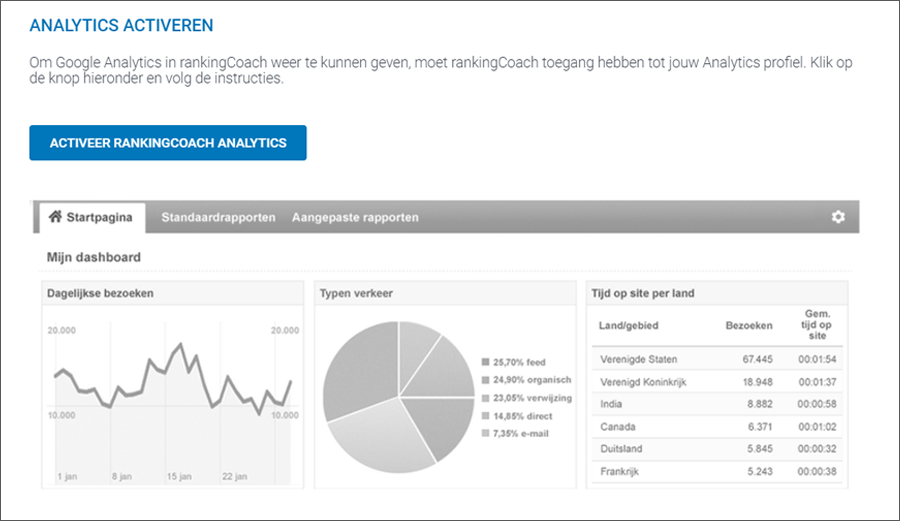Screen dimensions: 900x521
Task: Click the 8 jan axis label
Action: coord(122,476)
